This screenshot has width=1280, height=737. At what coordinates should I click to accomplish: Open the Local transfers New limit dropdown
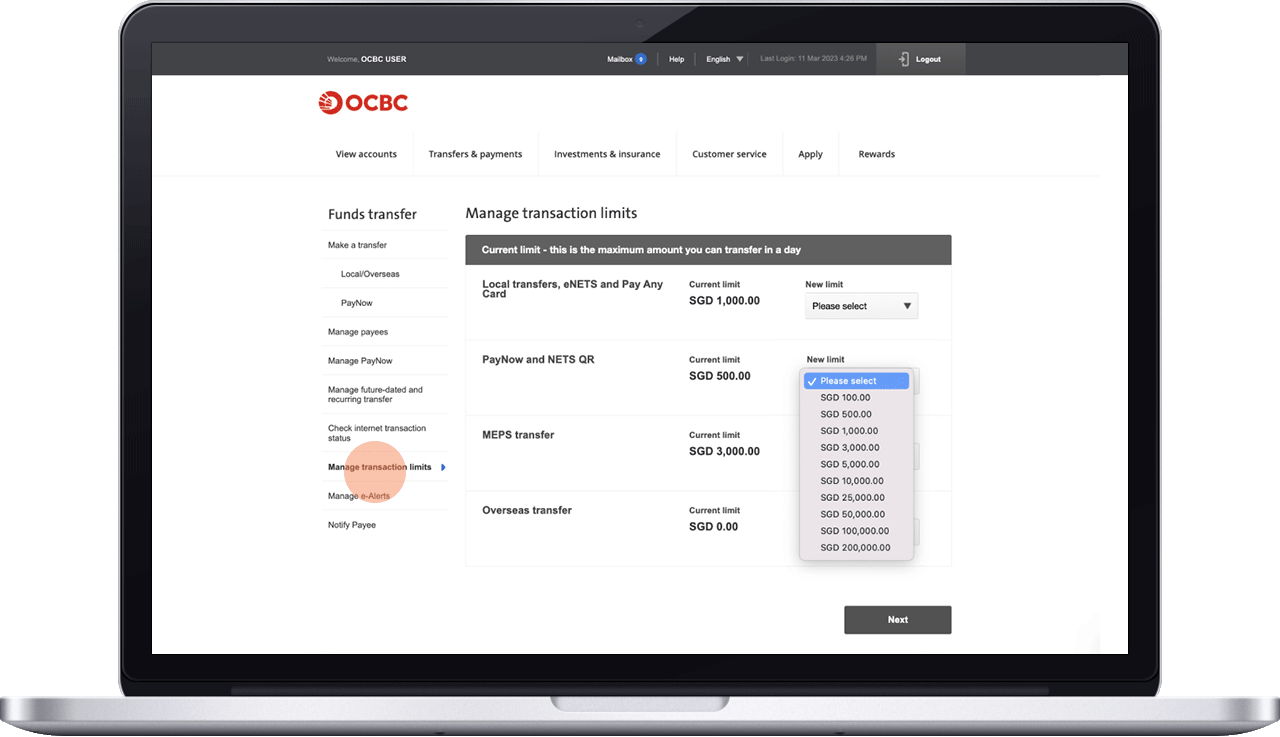[x=861, y=306]
